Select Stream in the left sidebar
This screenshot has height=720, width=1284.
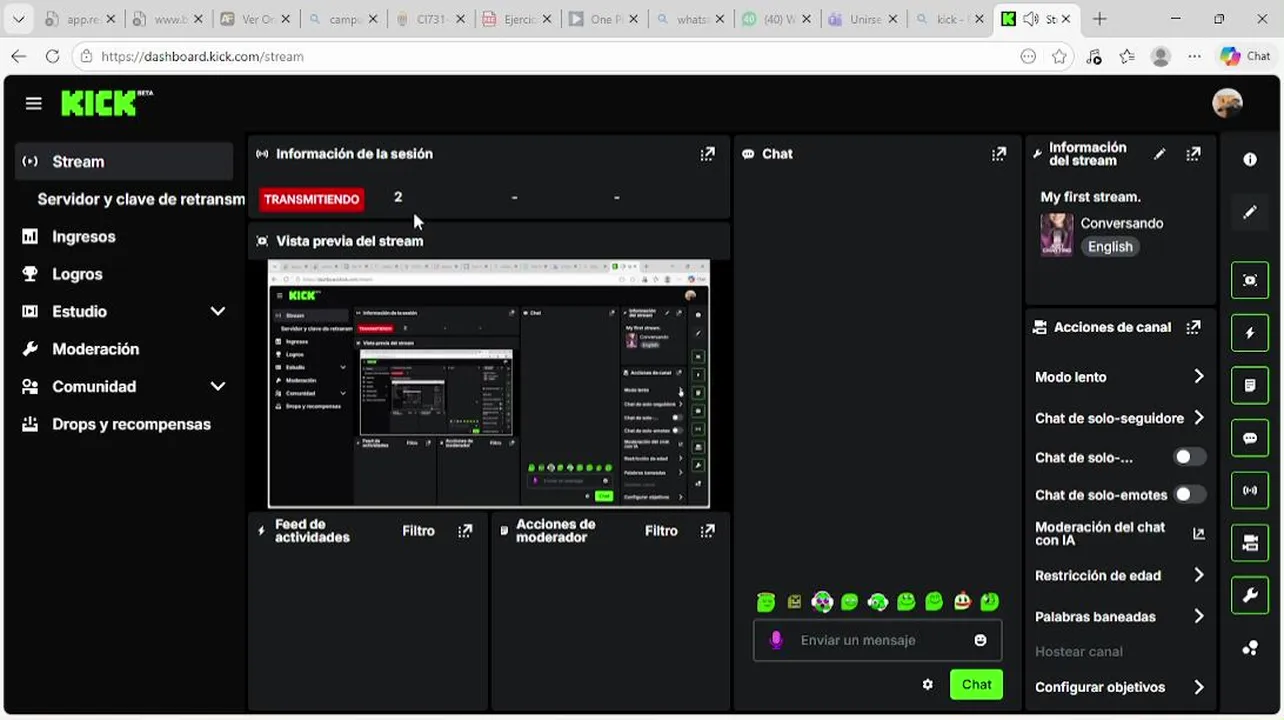pyautogui.click(x=124, y=161)
